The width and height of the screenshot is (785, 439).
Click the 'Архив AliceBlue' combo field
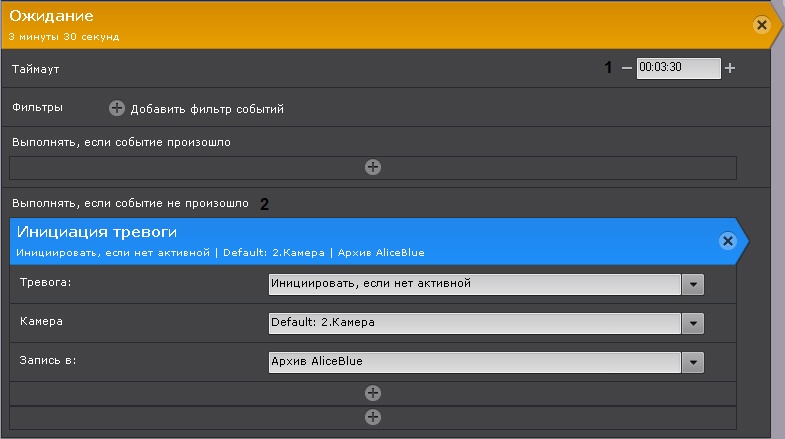point(475,362)
